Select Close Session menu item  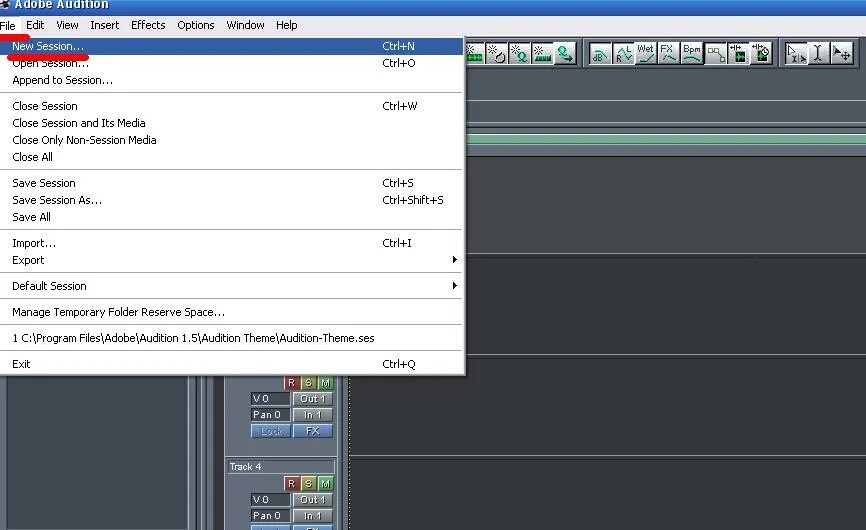[231, 106]
